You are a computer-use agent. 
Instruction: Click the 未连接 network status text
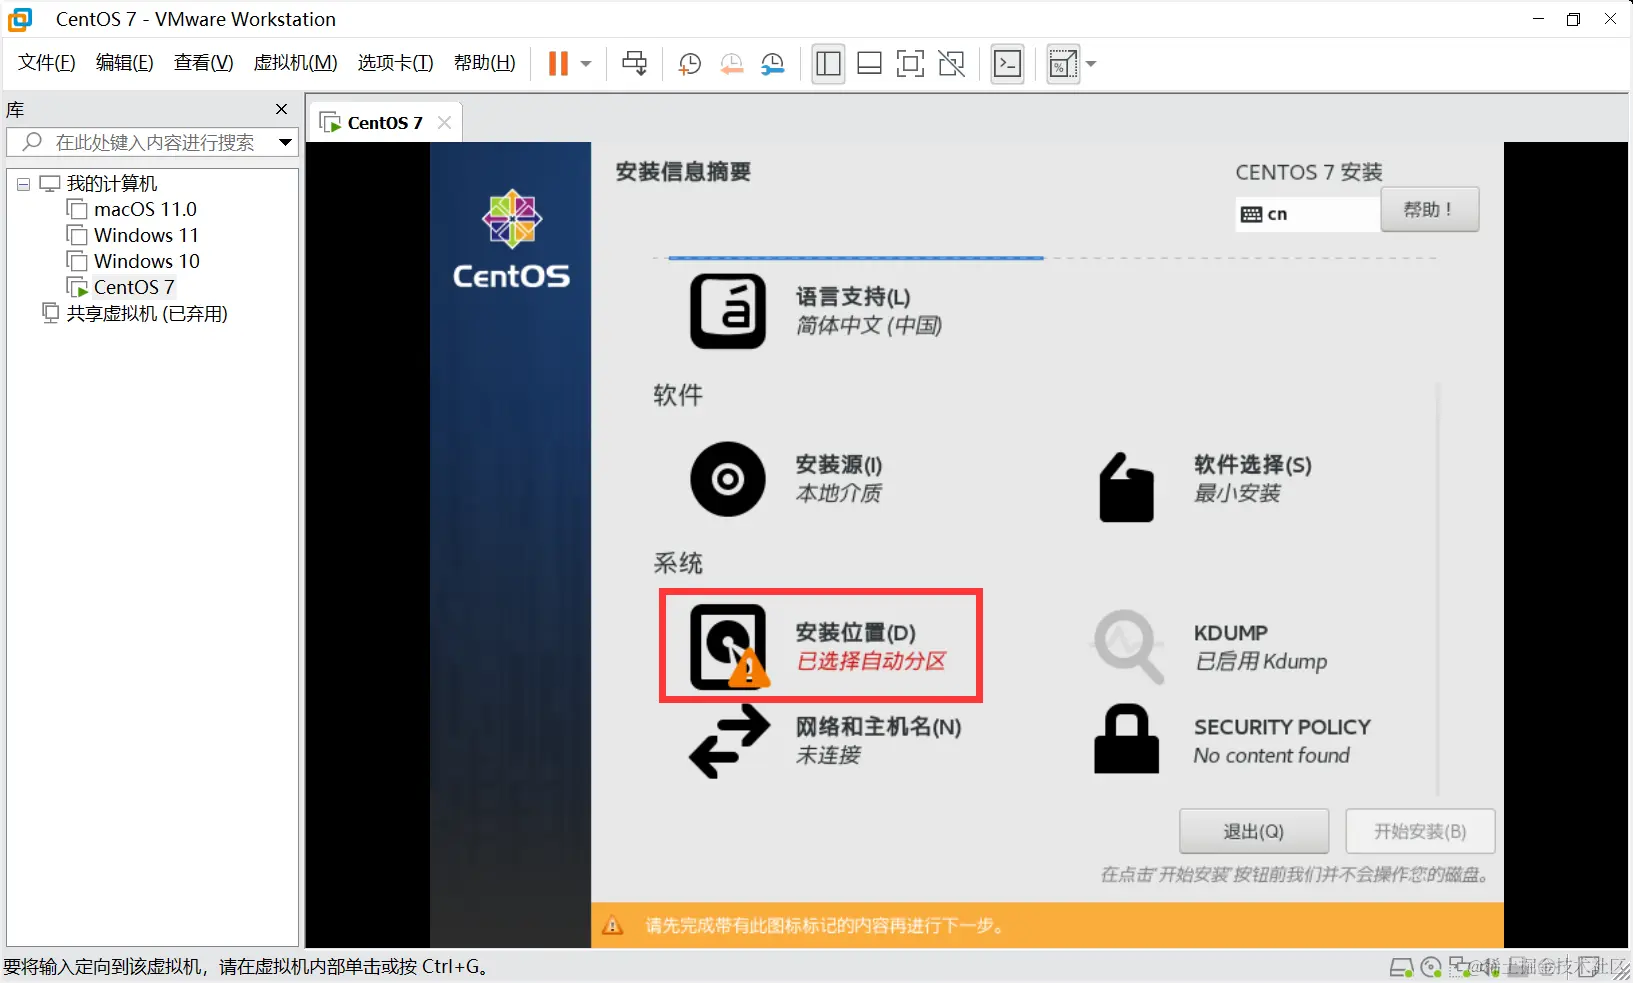tap(828, 755)
